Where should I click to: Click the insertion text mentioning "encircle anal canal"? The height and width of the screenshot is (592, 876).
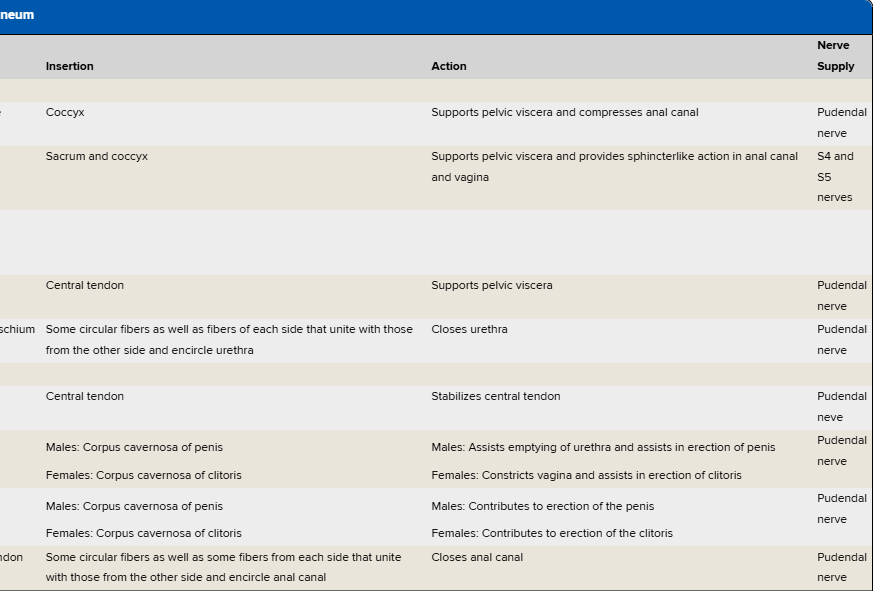[x=223, y=567]
